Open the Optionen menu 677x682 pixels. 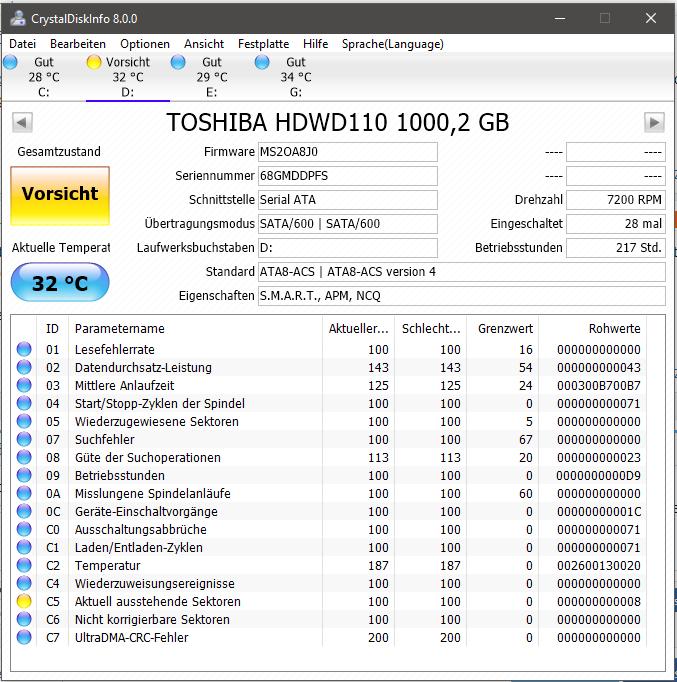pos(145,44)
